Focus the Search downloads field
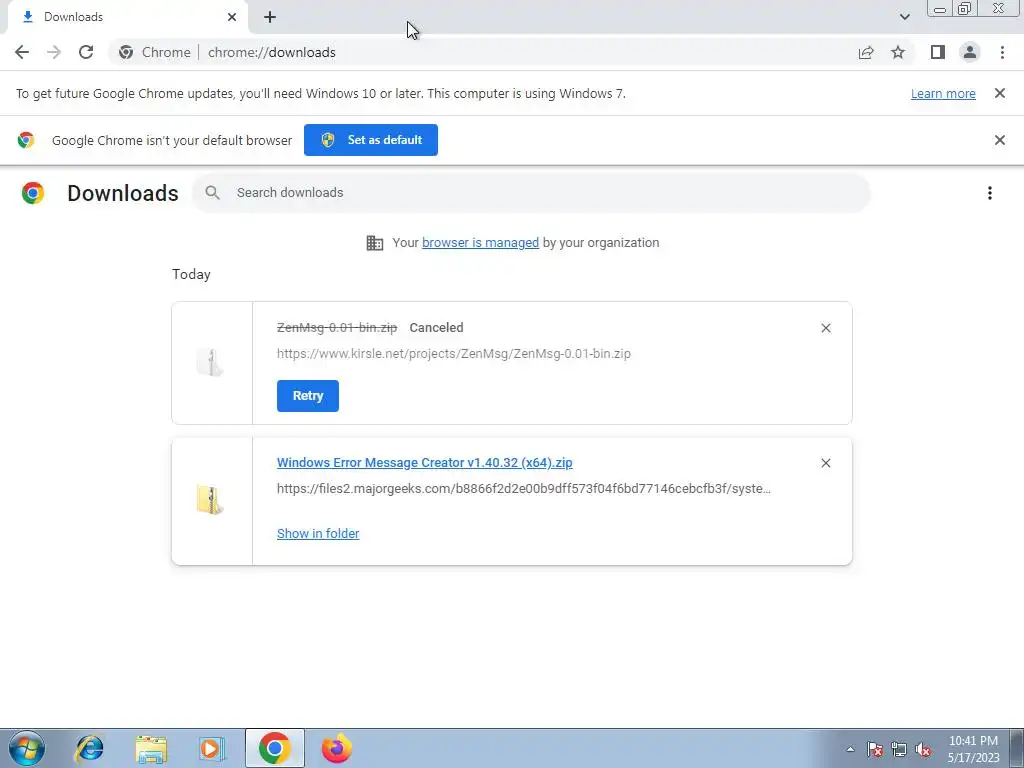1024x768 pixels. (x=530, y=193)
